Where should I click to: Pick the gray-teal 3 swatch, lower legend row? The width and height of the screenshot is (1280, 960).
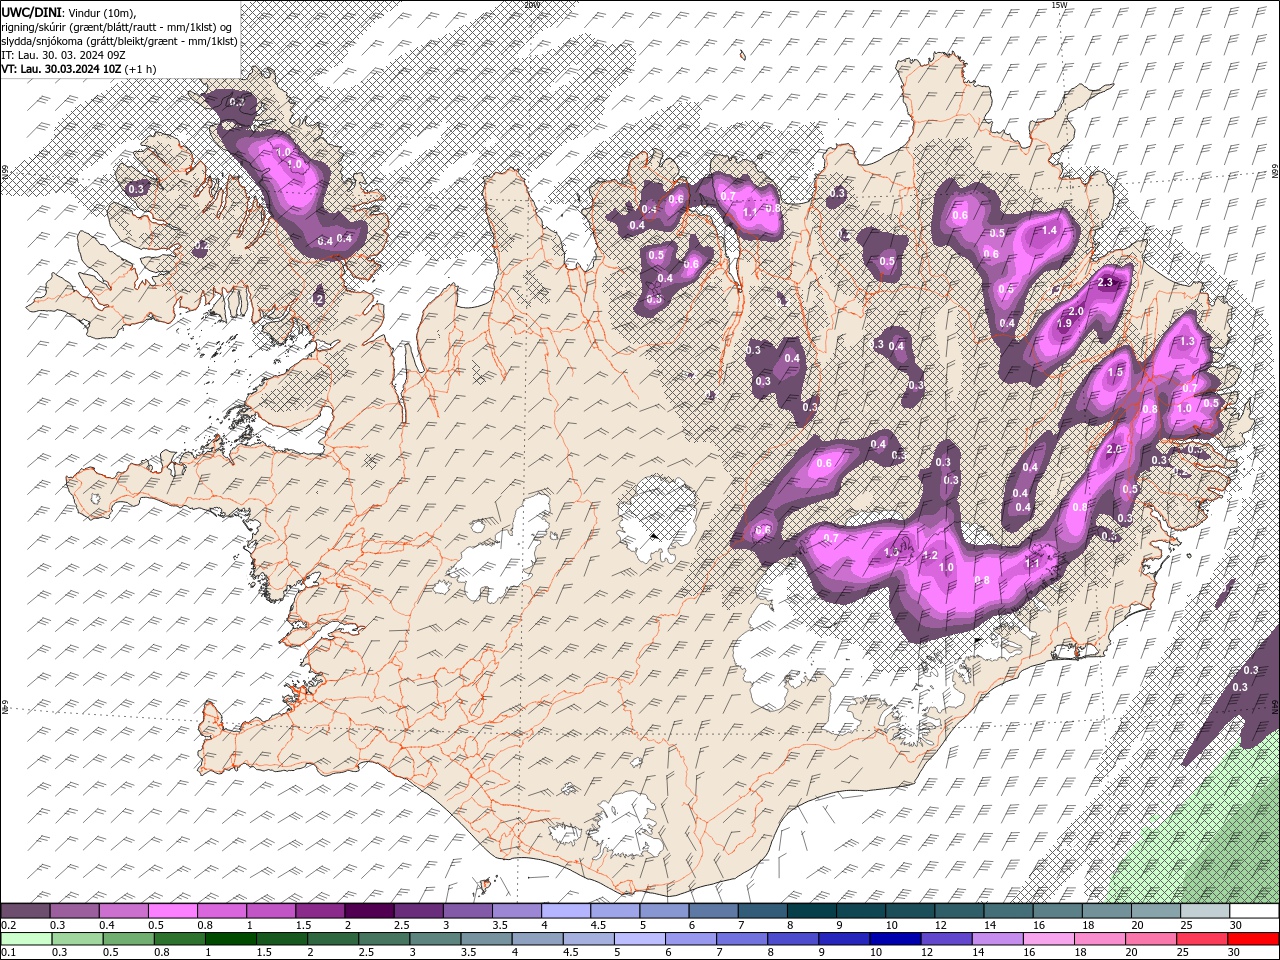tap(435, 939)
